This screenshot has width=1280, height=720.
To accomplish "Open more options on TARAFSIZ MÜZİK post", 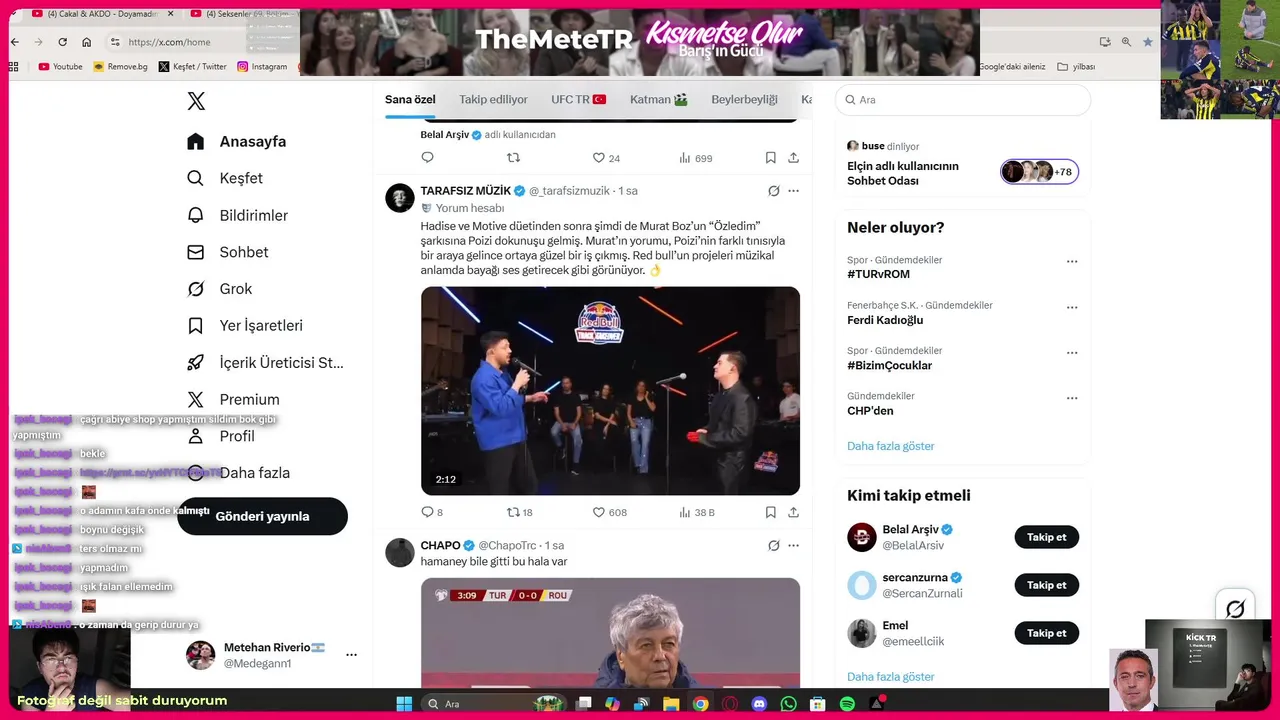I will pyautogui.click(x=793, y=191).
